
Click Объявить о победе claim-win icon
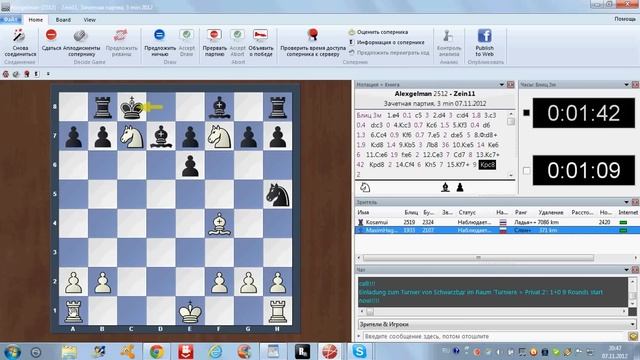pyautogui.click(x=260, y=36)
